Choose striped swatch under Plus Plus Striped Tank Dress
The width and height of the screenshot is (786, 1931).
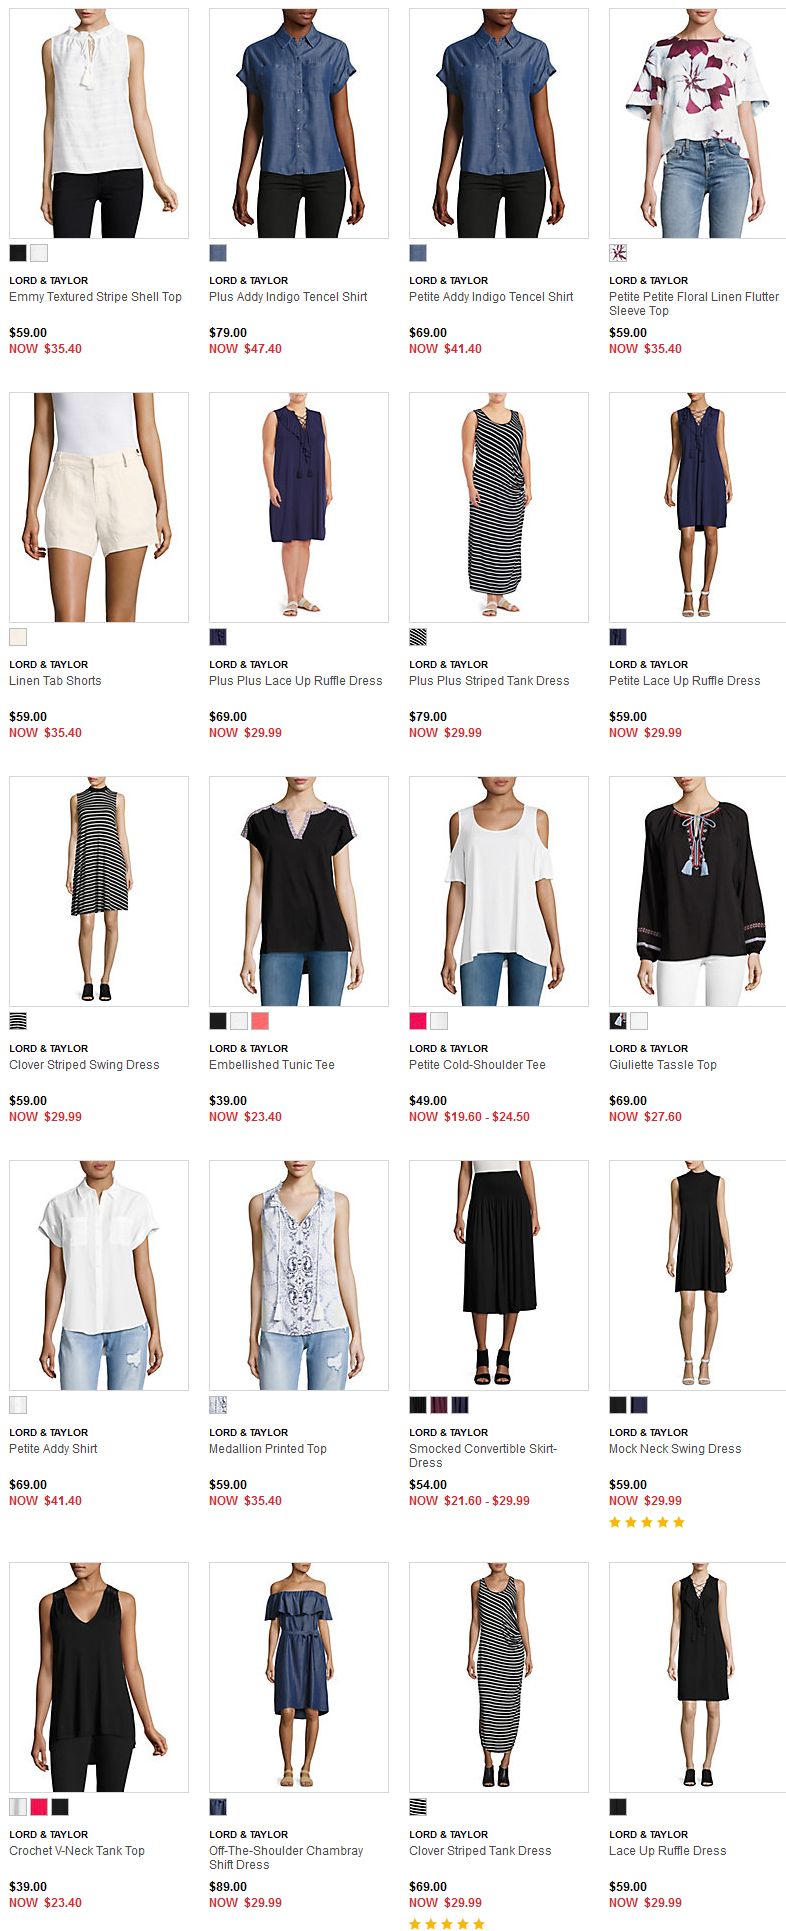[418, 637]
